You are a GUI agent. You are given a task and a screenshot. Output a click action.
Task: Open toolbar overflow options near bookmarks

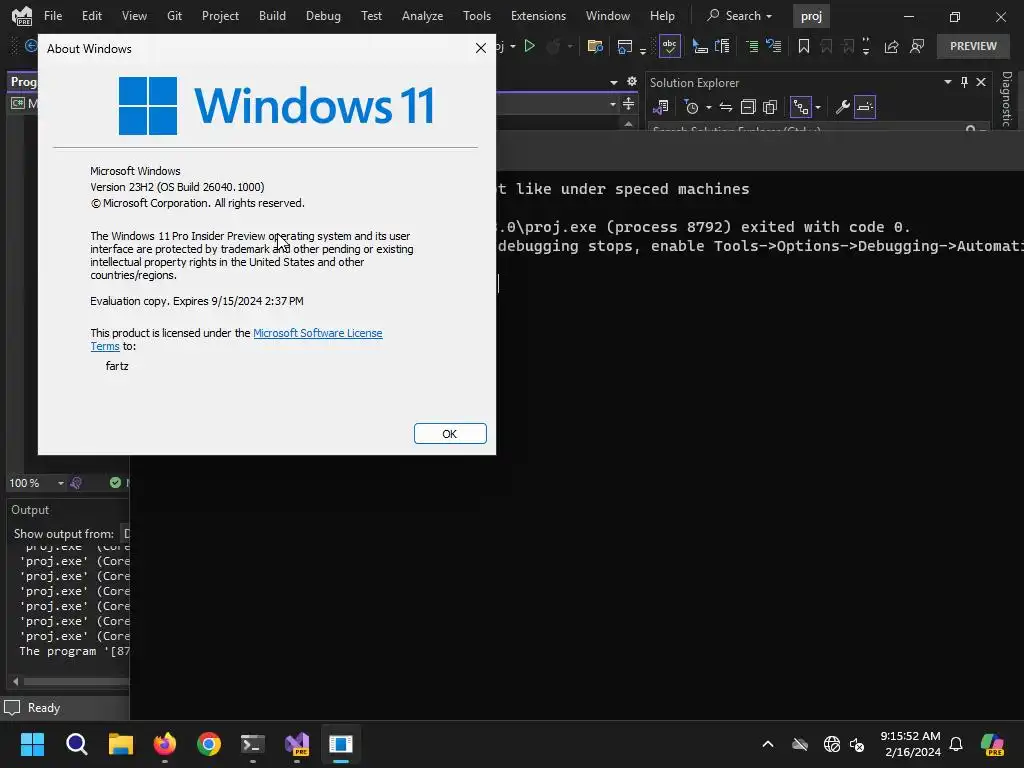point(866,46)
